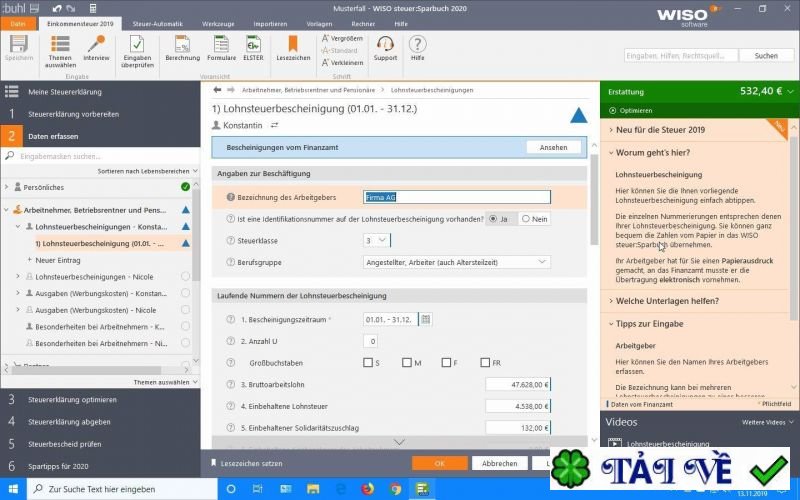Open Themen auswählen in the ribbon
800x500 pixels.
tap(60, 52)
